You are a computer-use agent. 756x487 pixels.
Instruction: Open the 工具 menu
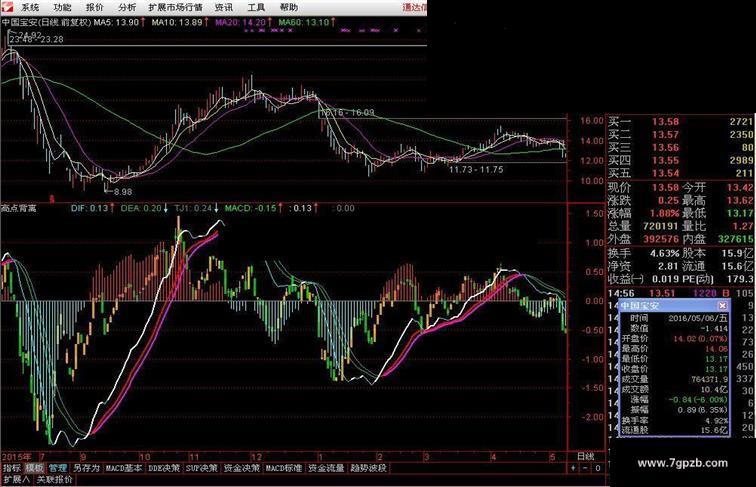(x=256, y=7)
